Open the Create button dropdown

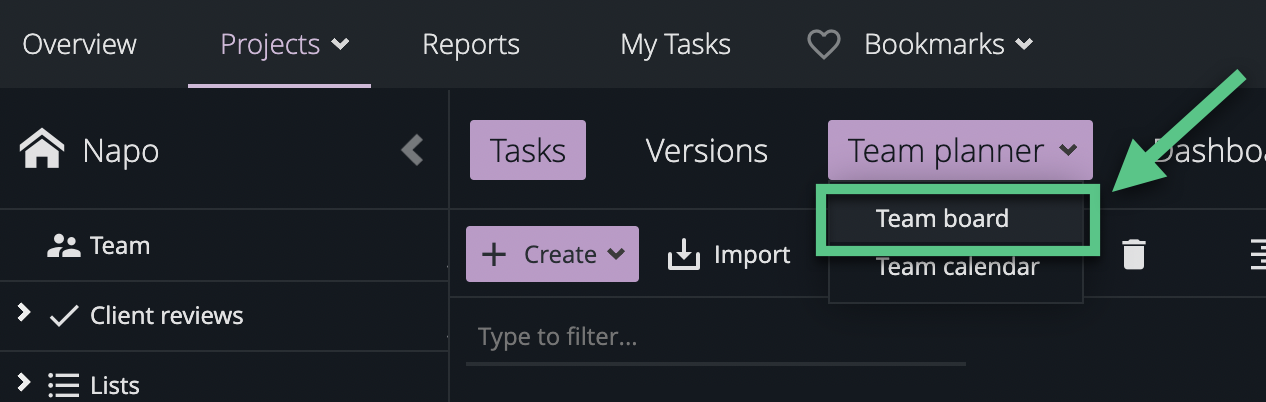click(616, 255)
